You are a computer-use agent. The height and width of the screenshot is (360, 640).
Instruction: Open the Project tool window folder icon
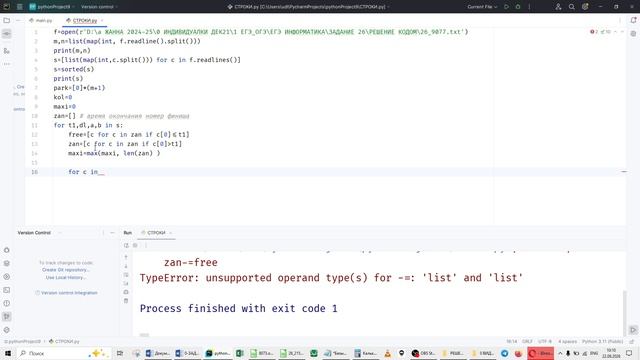coord(7,20)
